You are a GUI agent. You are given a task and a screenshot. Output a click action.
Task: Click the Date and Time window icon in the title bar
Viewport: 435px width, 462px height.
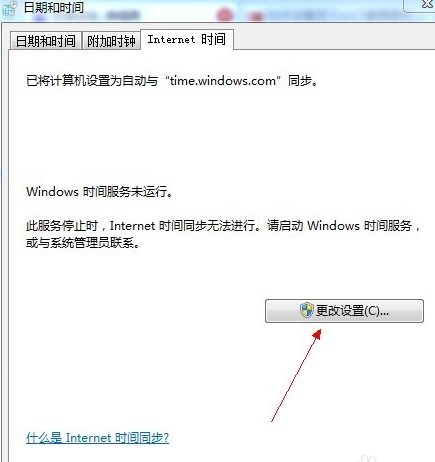point(9,8)
